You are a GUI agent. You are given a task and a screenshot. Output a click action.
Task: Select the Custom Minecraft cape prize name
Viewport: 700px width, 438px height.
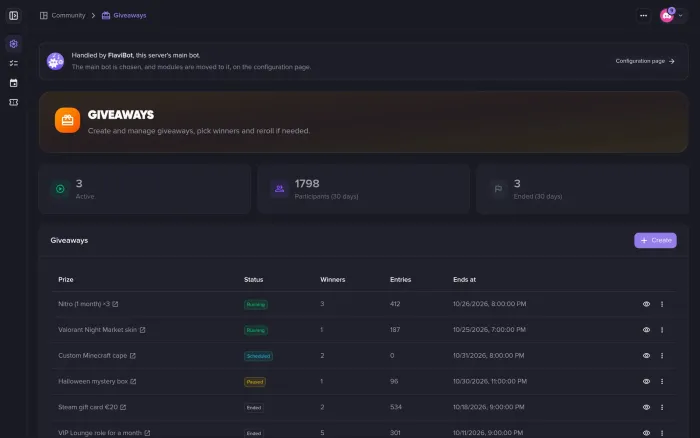click(x=93, y=356)
